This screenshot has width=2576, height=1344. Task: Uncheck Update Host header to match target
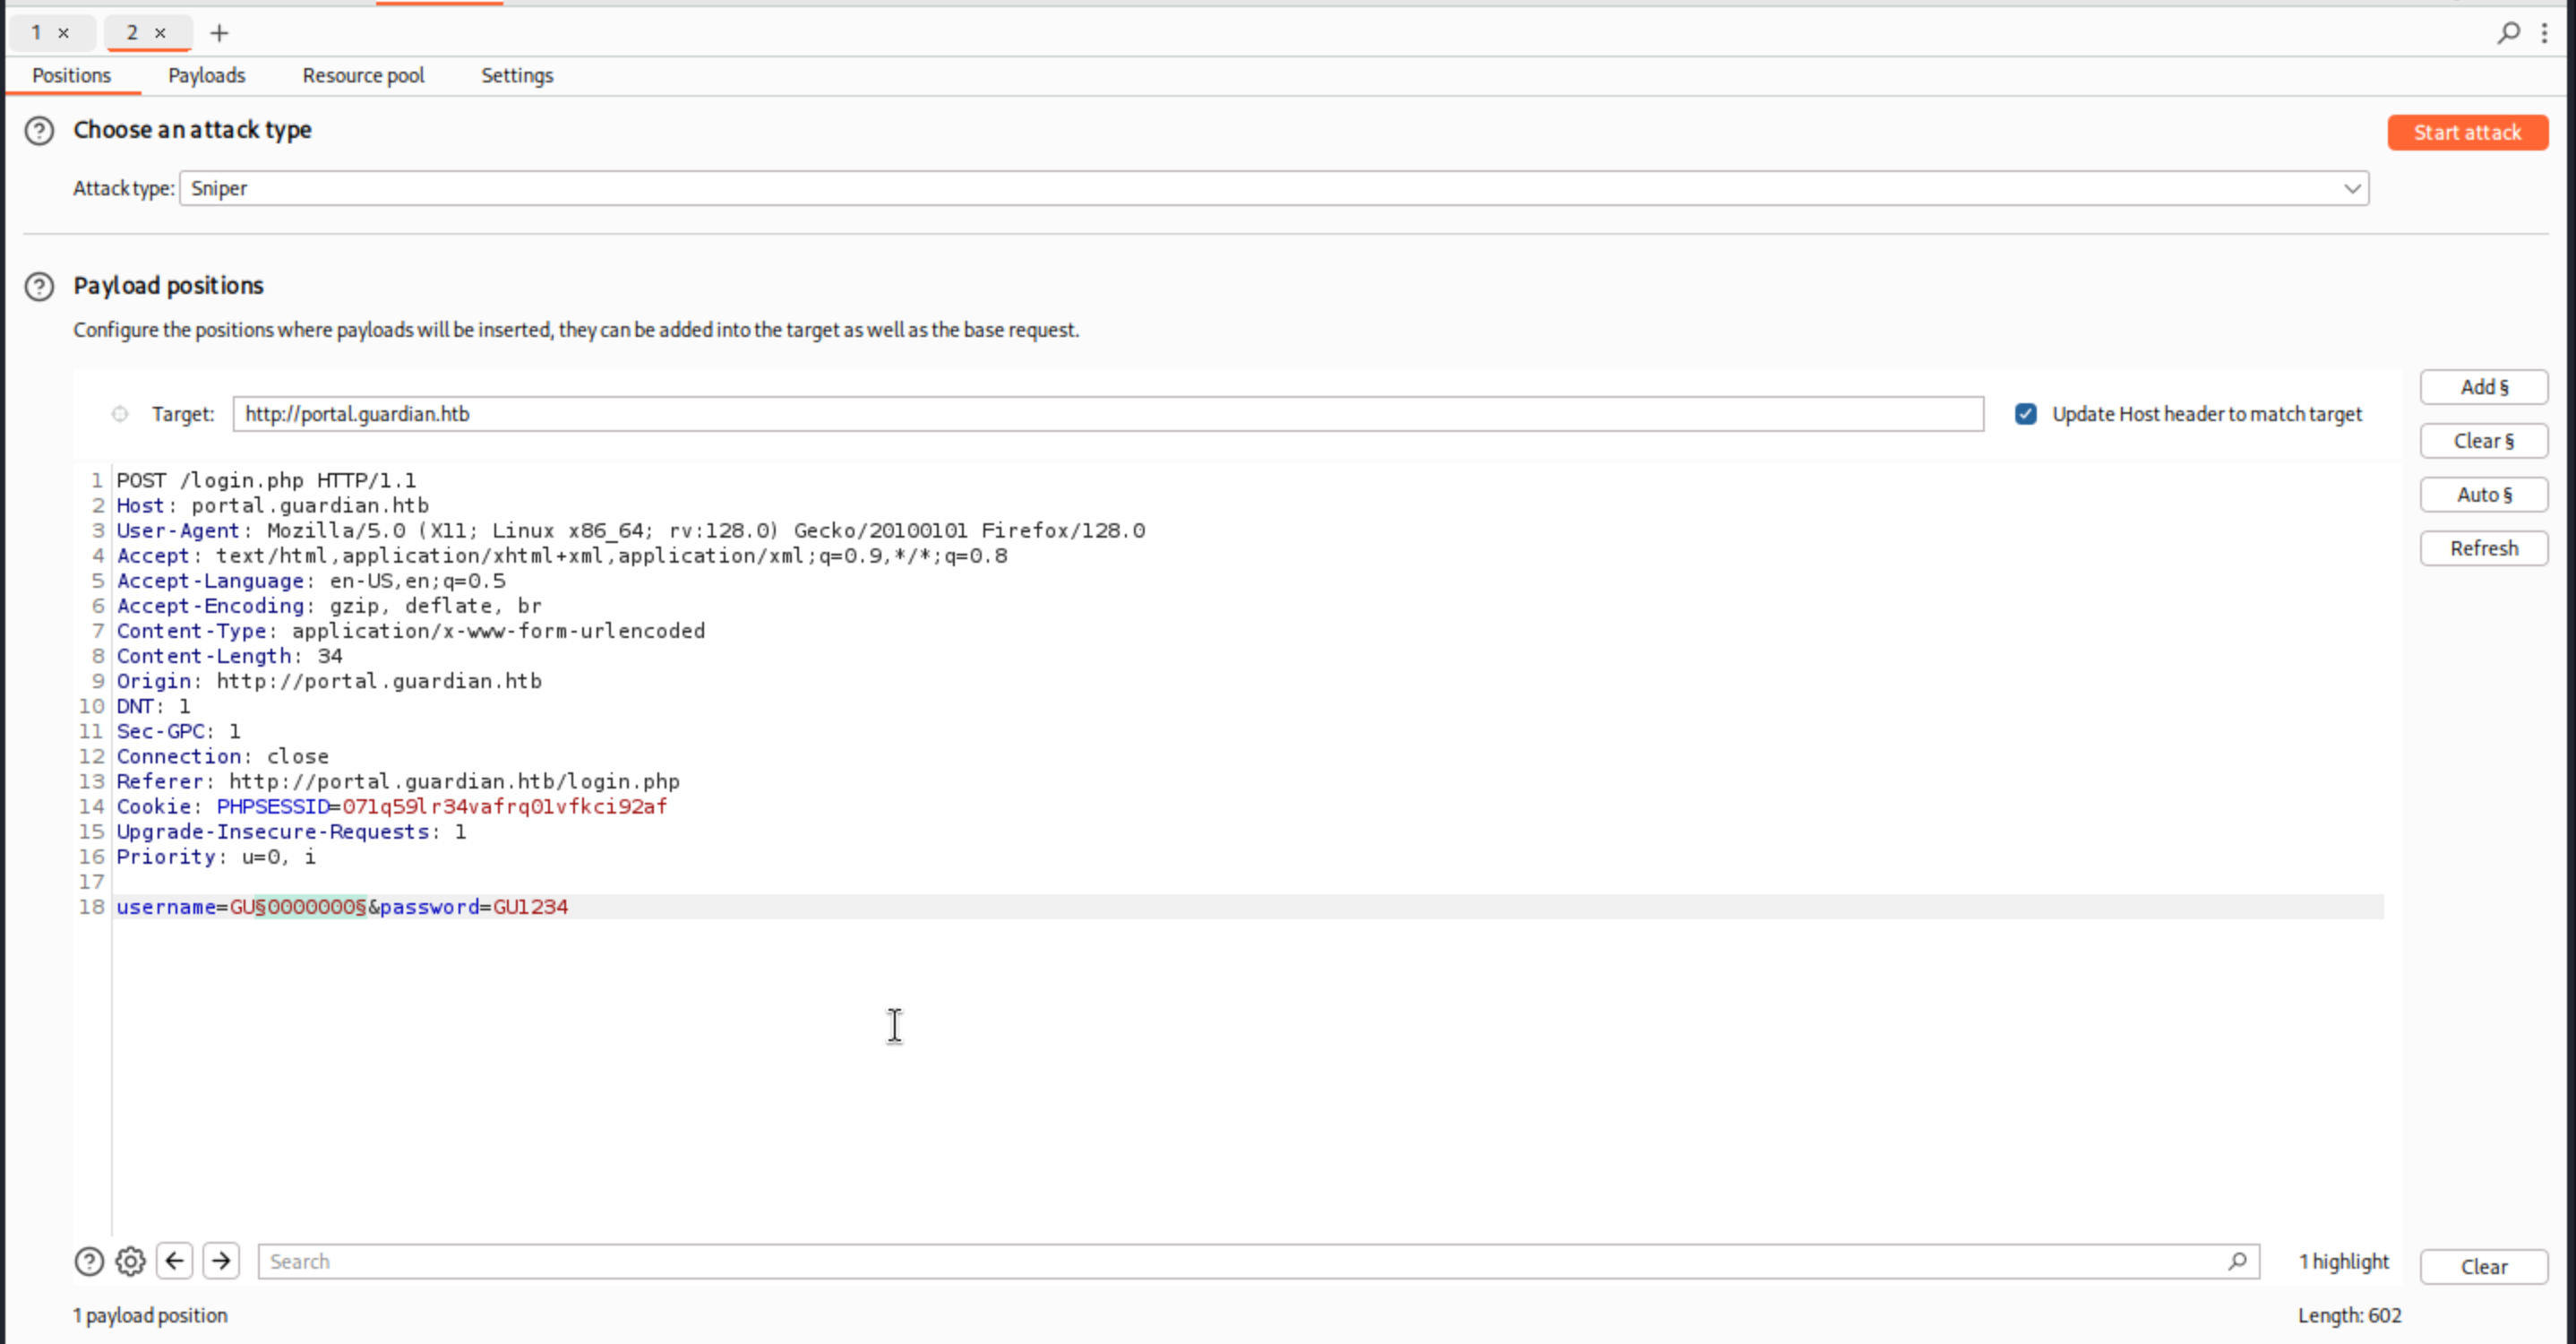2025,414
